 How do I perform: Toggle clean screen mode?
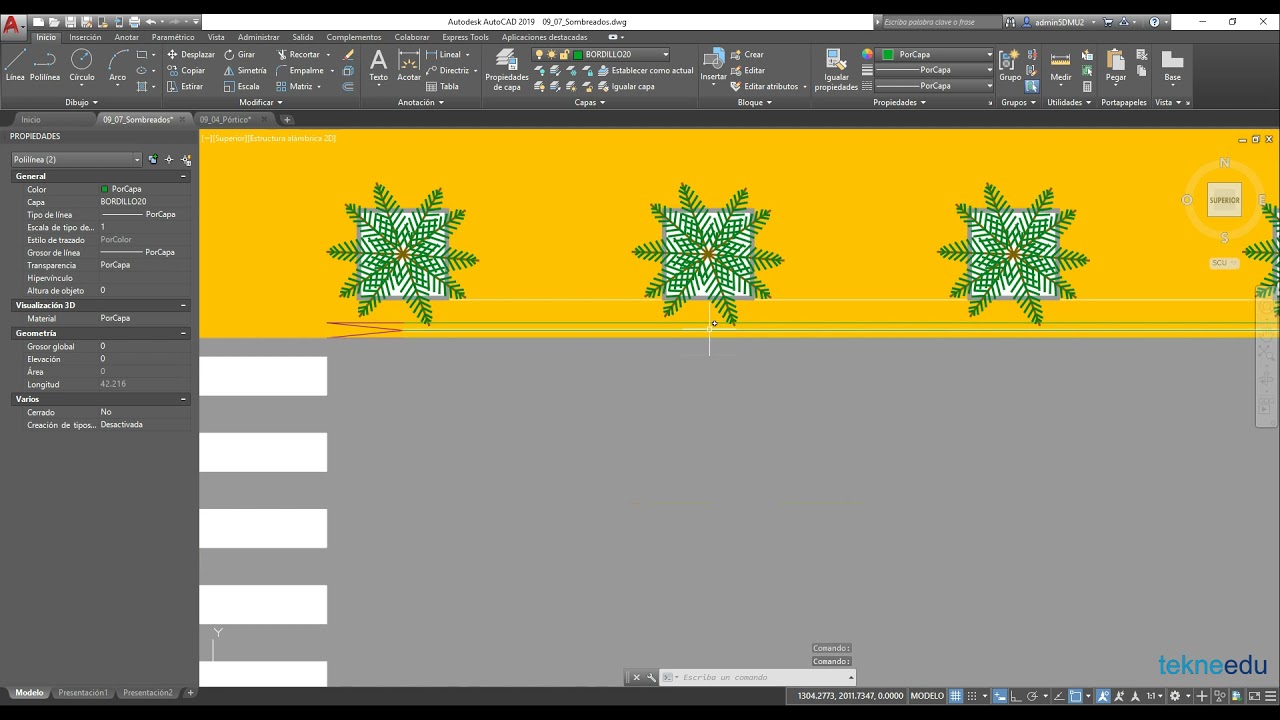point(1254,696)
